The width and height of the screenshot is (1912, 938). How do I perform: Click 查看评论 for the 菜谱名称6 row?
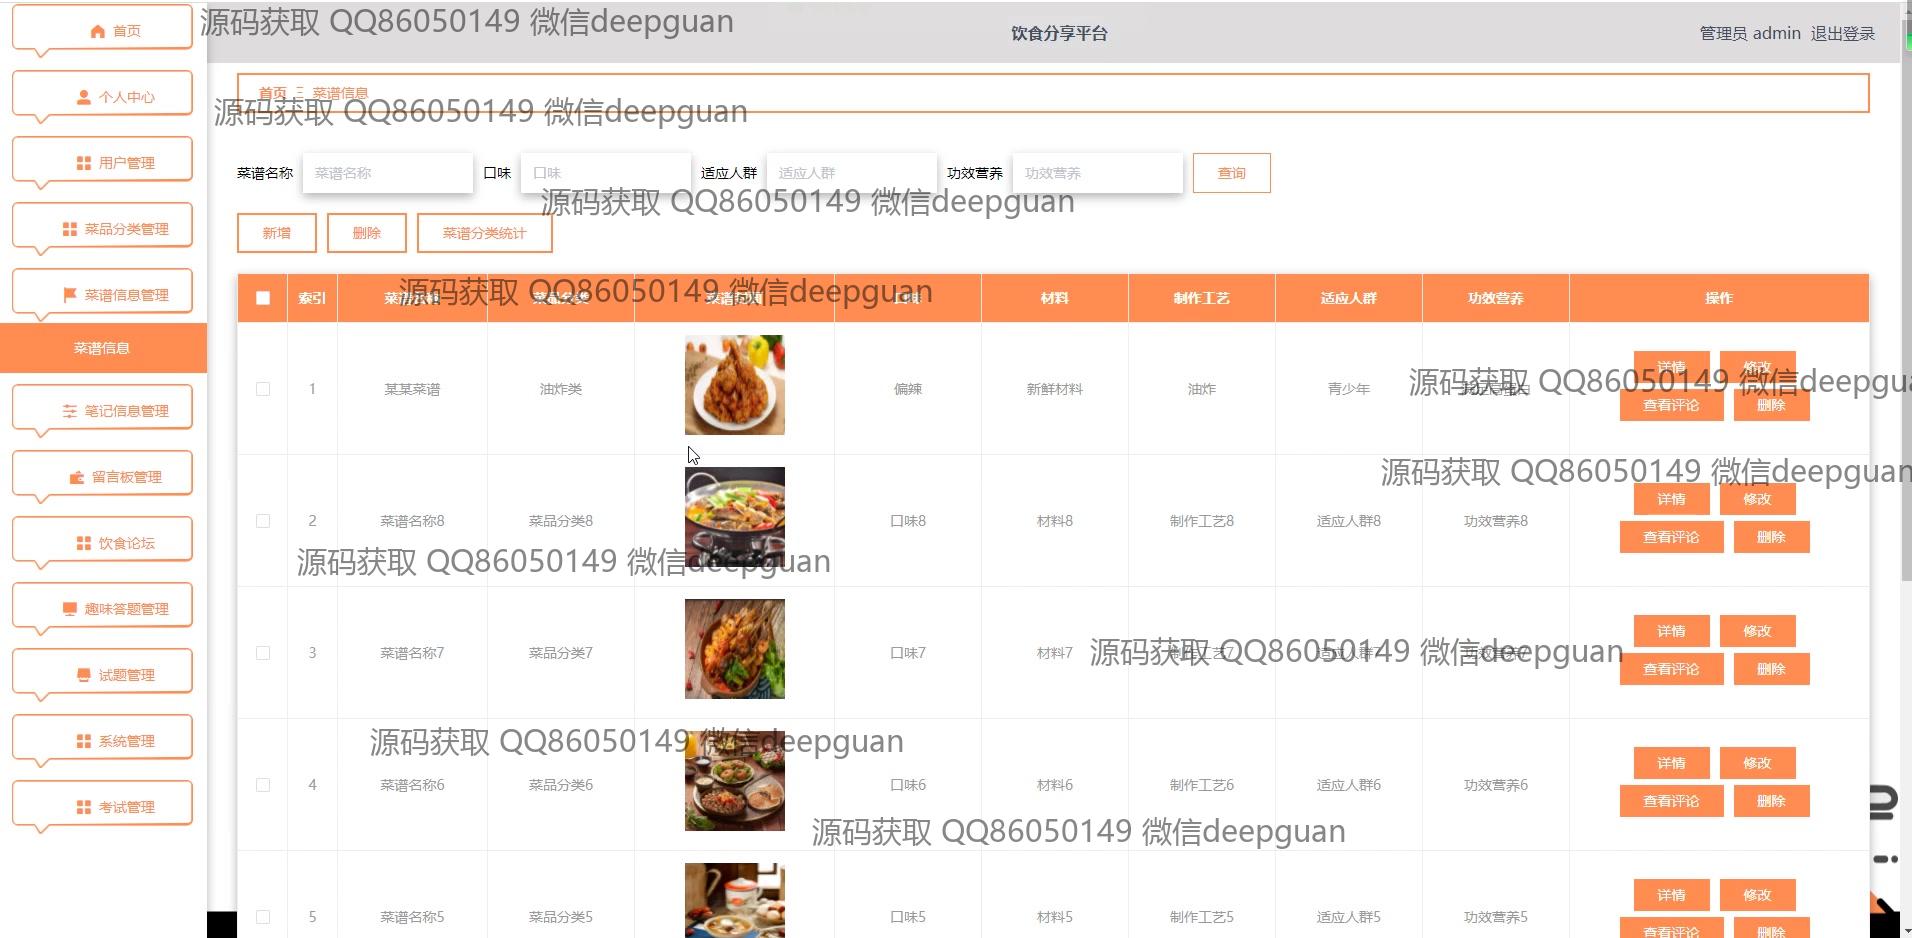coord(1672,801)
